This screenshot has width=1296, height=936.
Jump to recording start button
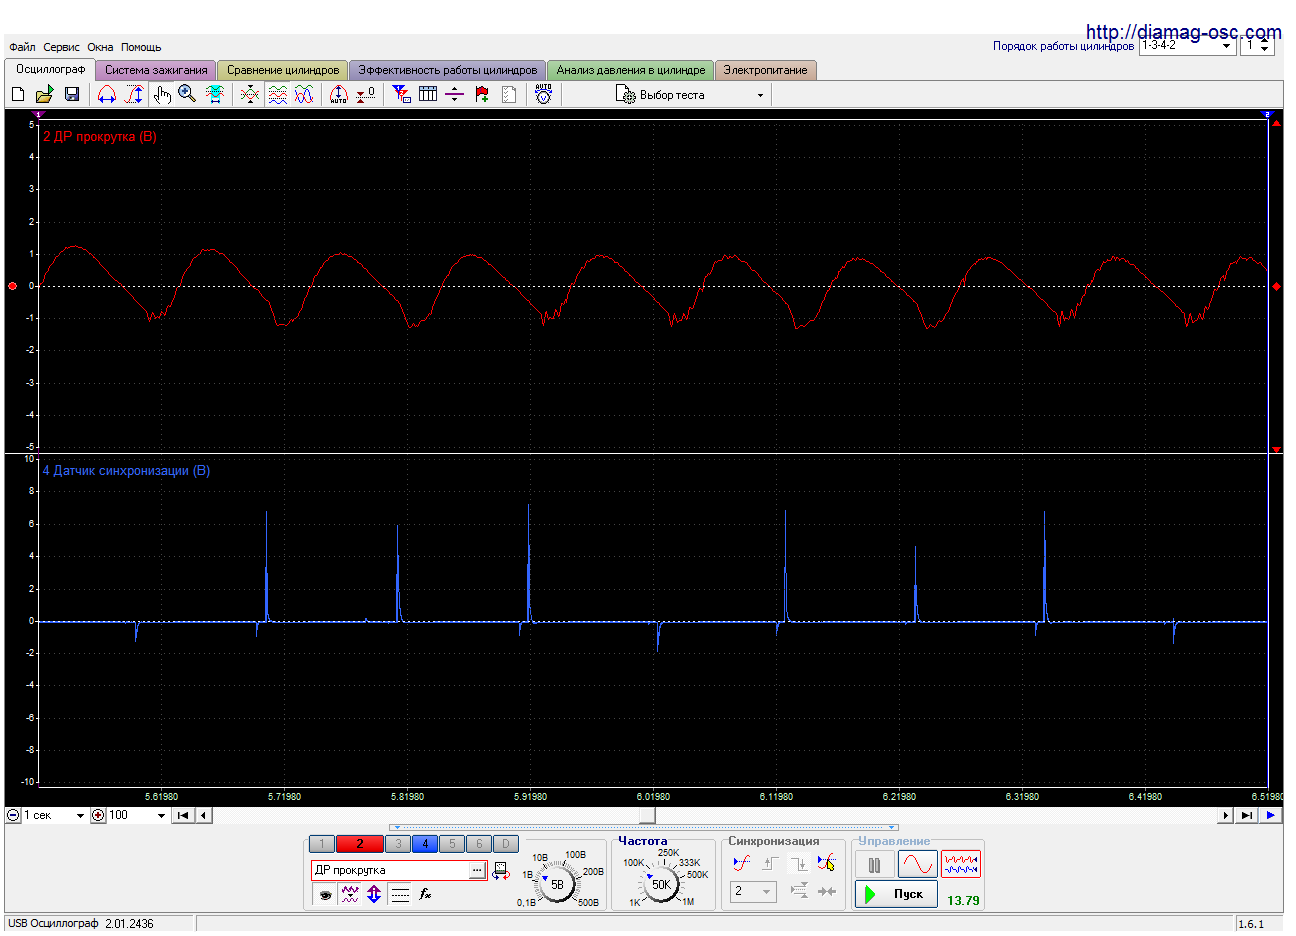tap(182, 815)
